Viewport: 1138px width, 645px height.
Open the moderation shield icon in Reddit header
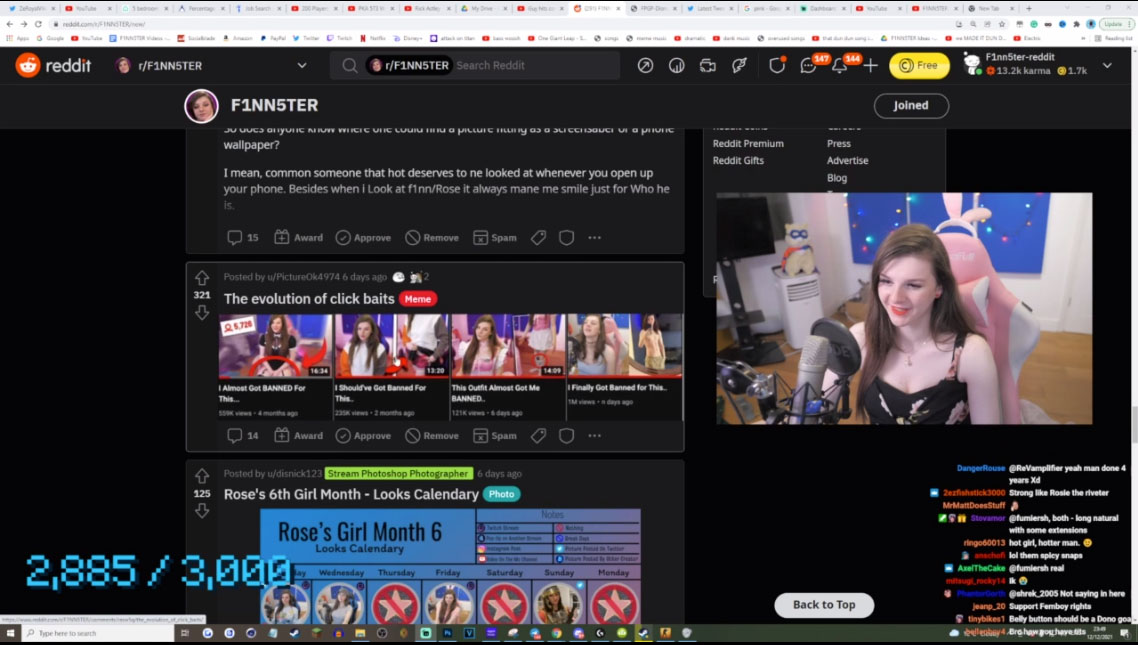pos(777,65)
